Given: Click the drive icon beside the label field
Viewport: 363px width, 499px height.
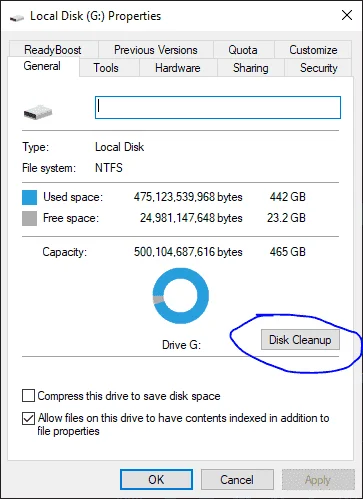Looking at the screenshot, I should pyautogui.click(x=38, y=112).
